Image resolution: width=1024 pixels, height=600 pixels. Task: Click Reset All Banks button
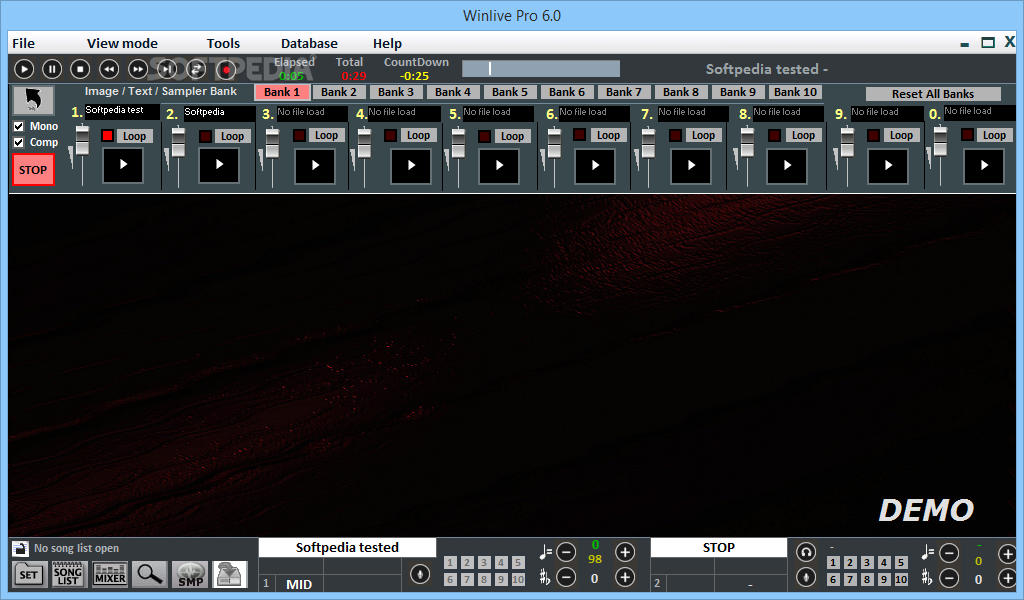(933, 94)
